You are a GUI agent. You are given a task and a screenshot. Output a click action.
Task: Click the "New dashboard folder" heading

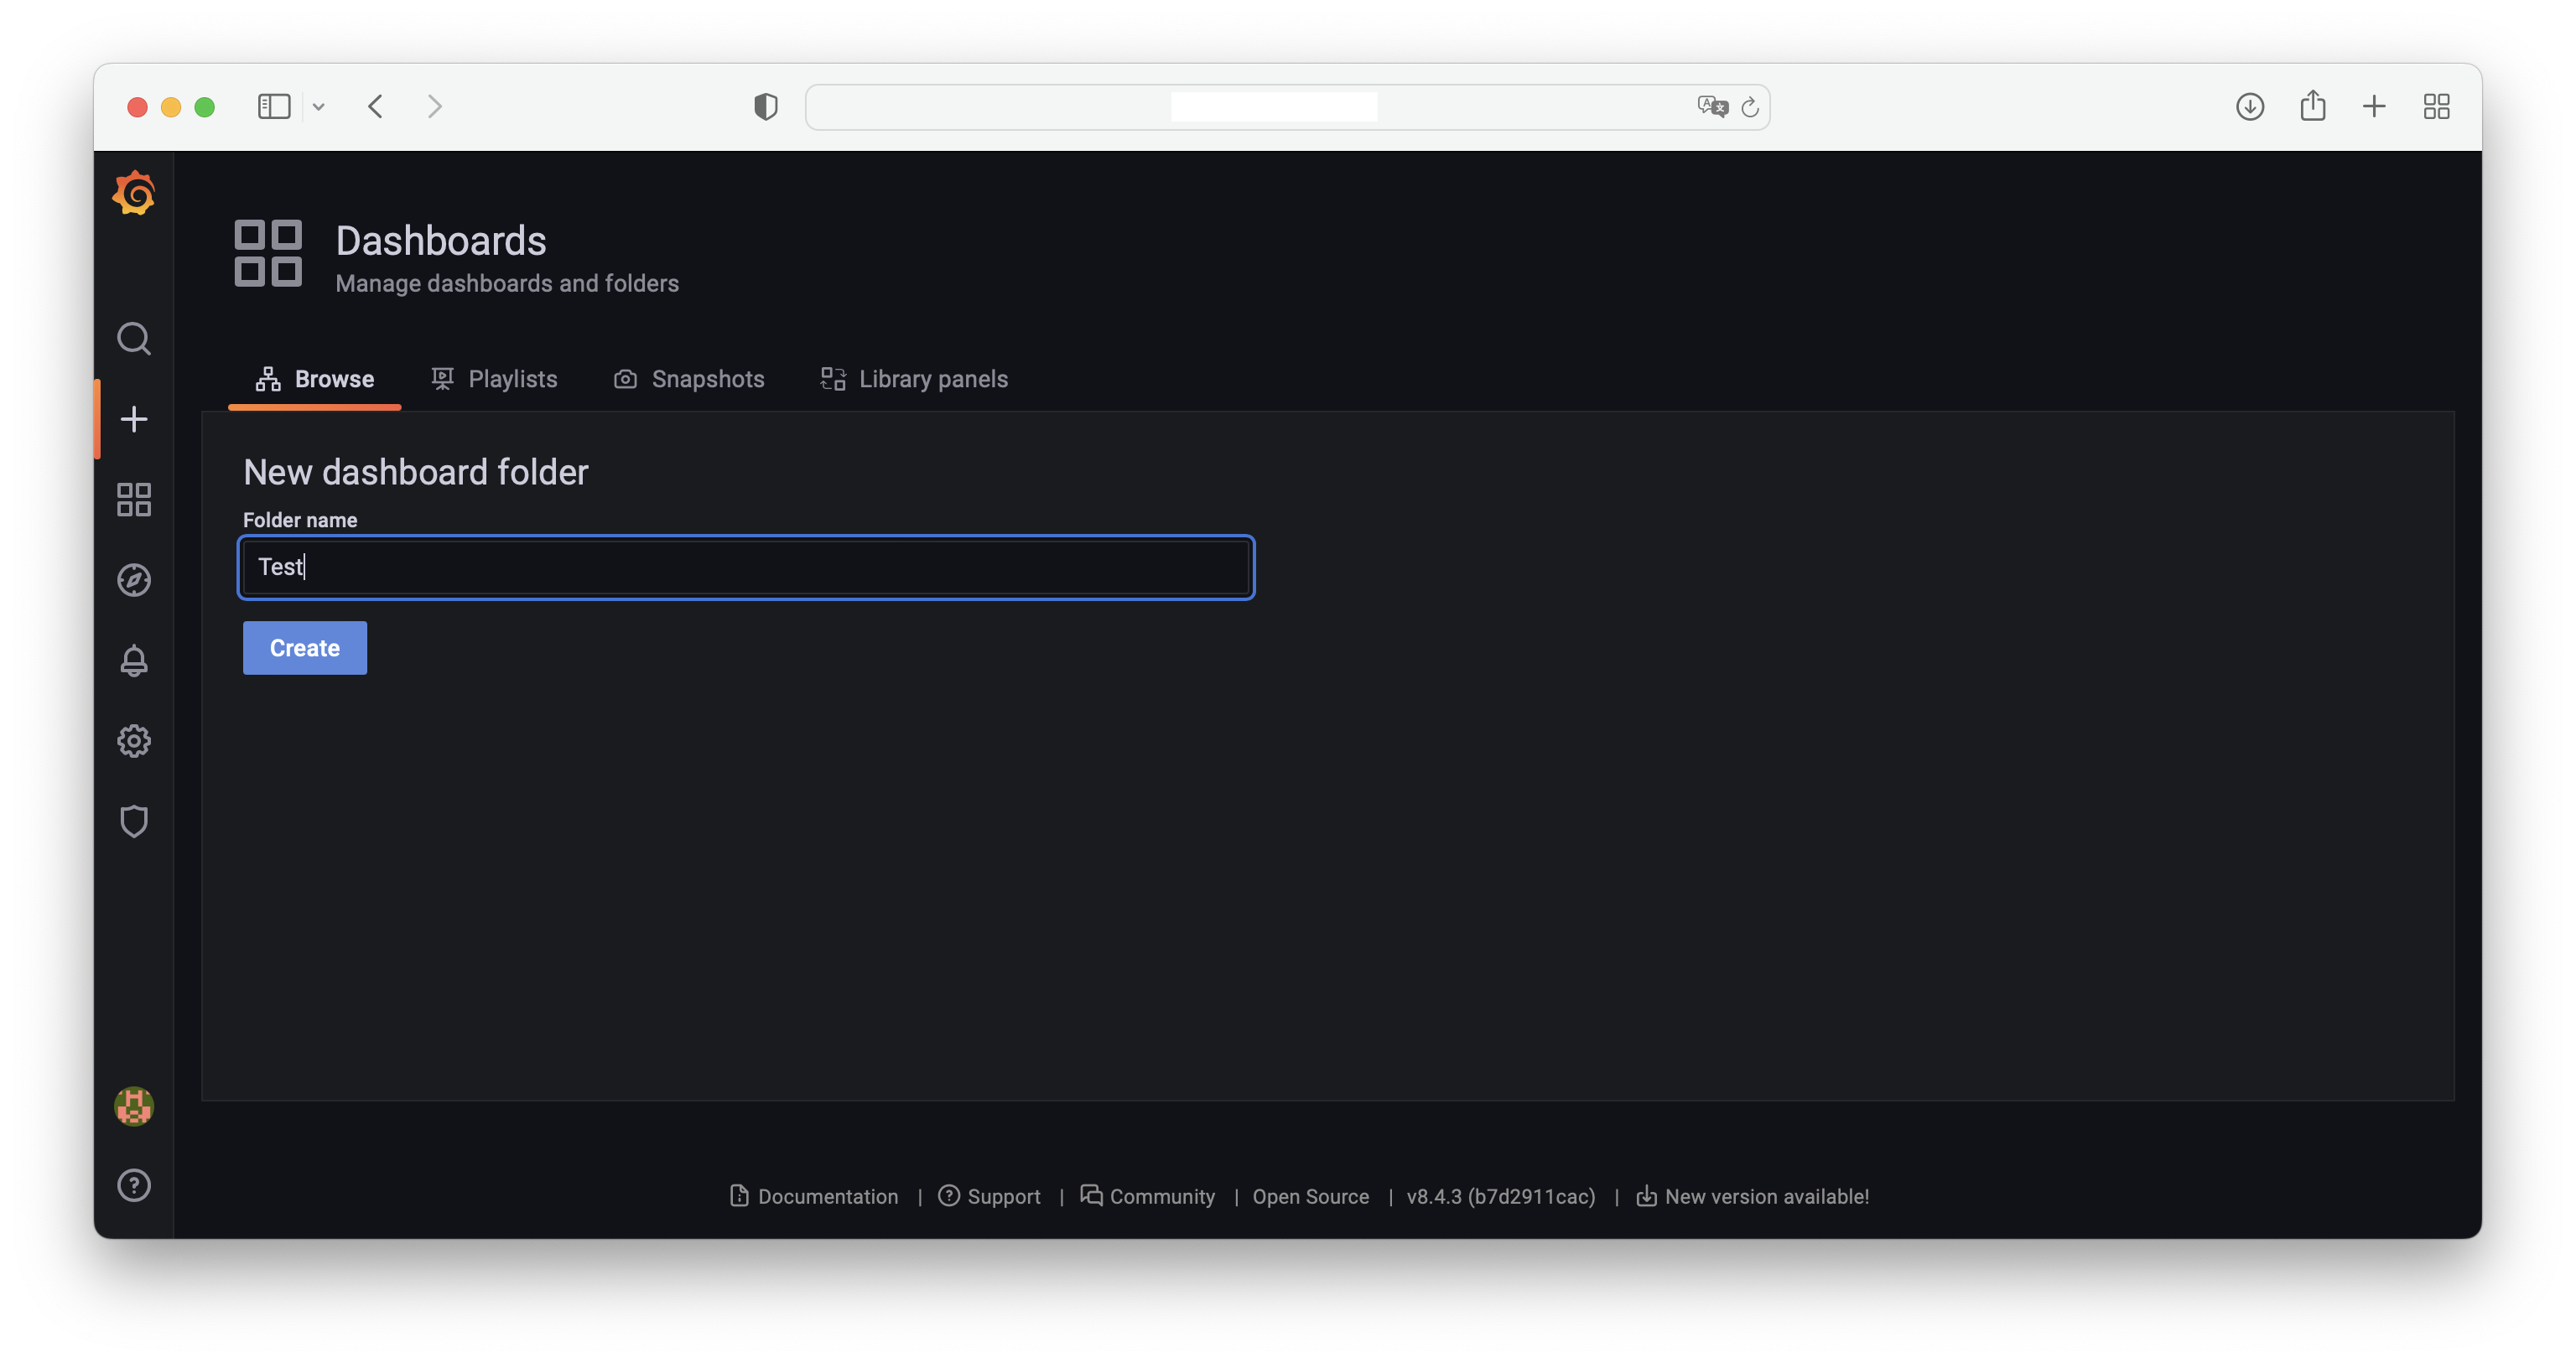(416, 472)
